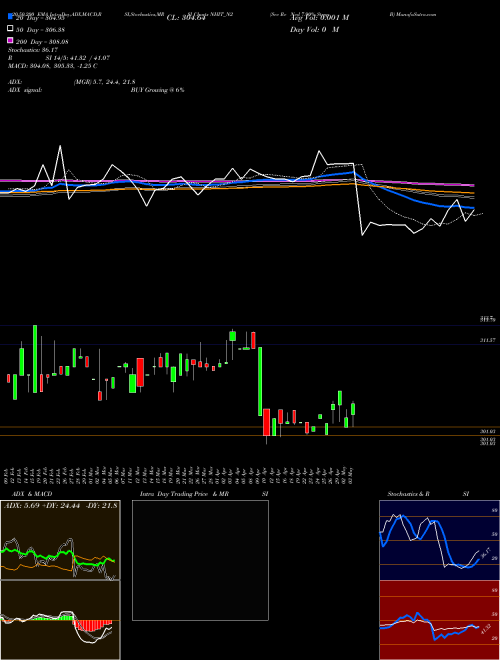Click the 'SI 14/3: 41.32 / 41.07' reading

click(x=77, y=58)
